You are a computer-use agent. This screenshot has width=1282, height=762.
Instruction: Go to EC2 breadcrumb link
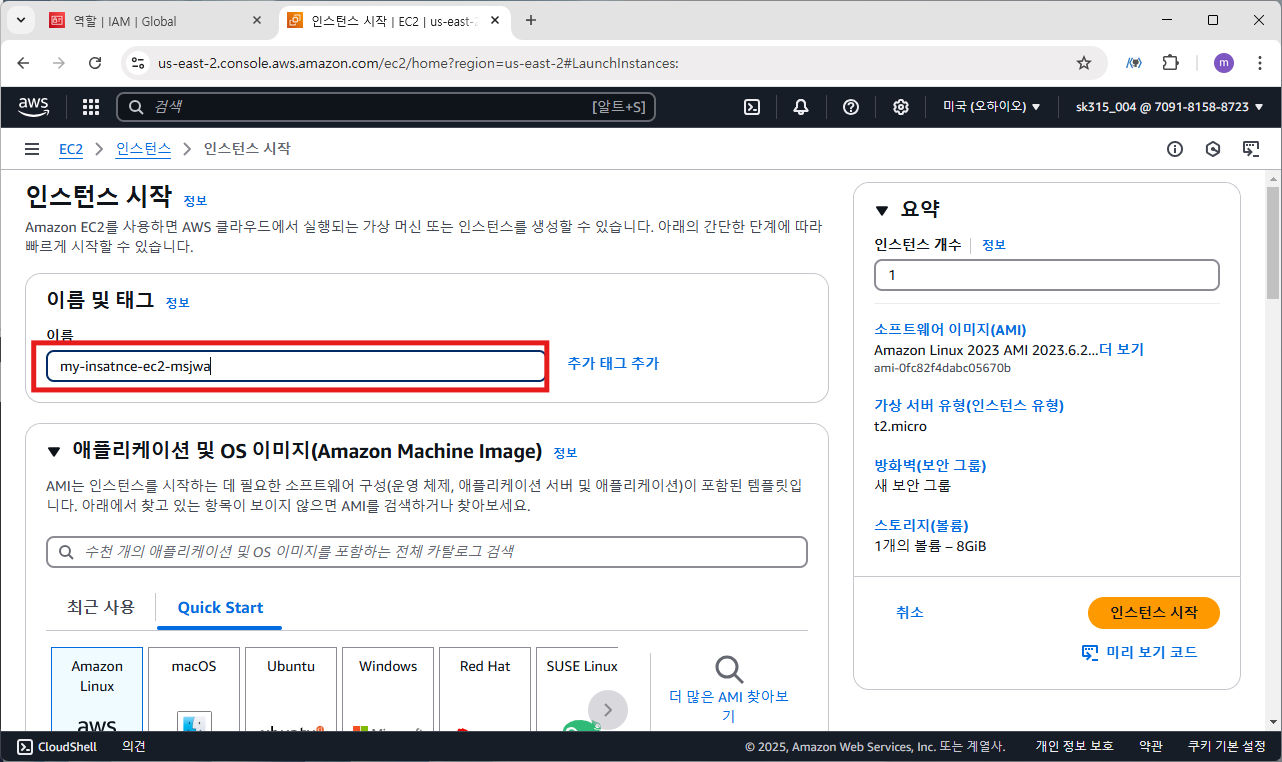click(70, 149)
